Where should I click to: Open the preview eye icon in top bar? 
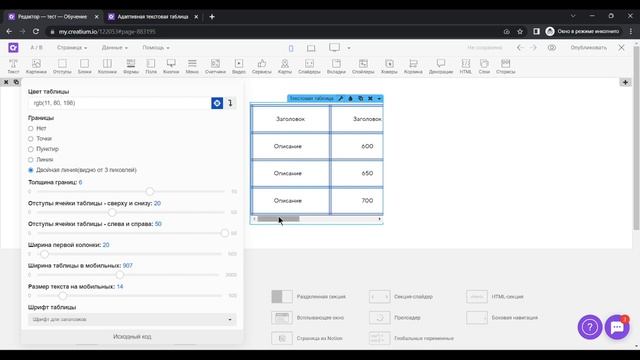point(552,48)
